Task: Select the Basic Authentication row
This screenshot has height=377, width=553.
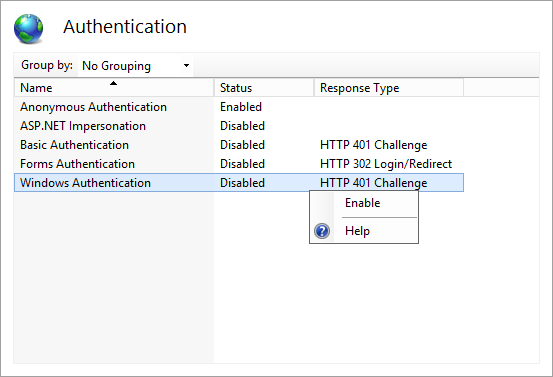Action: (239, 145)
